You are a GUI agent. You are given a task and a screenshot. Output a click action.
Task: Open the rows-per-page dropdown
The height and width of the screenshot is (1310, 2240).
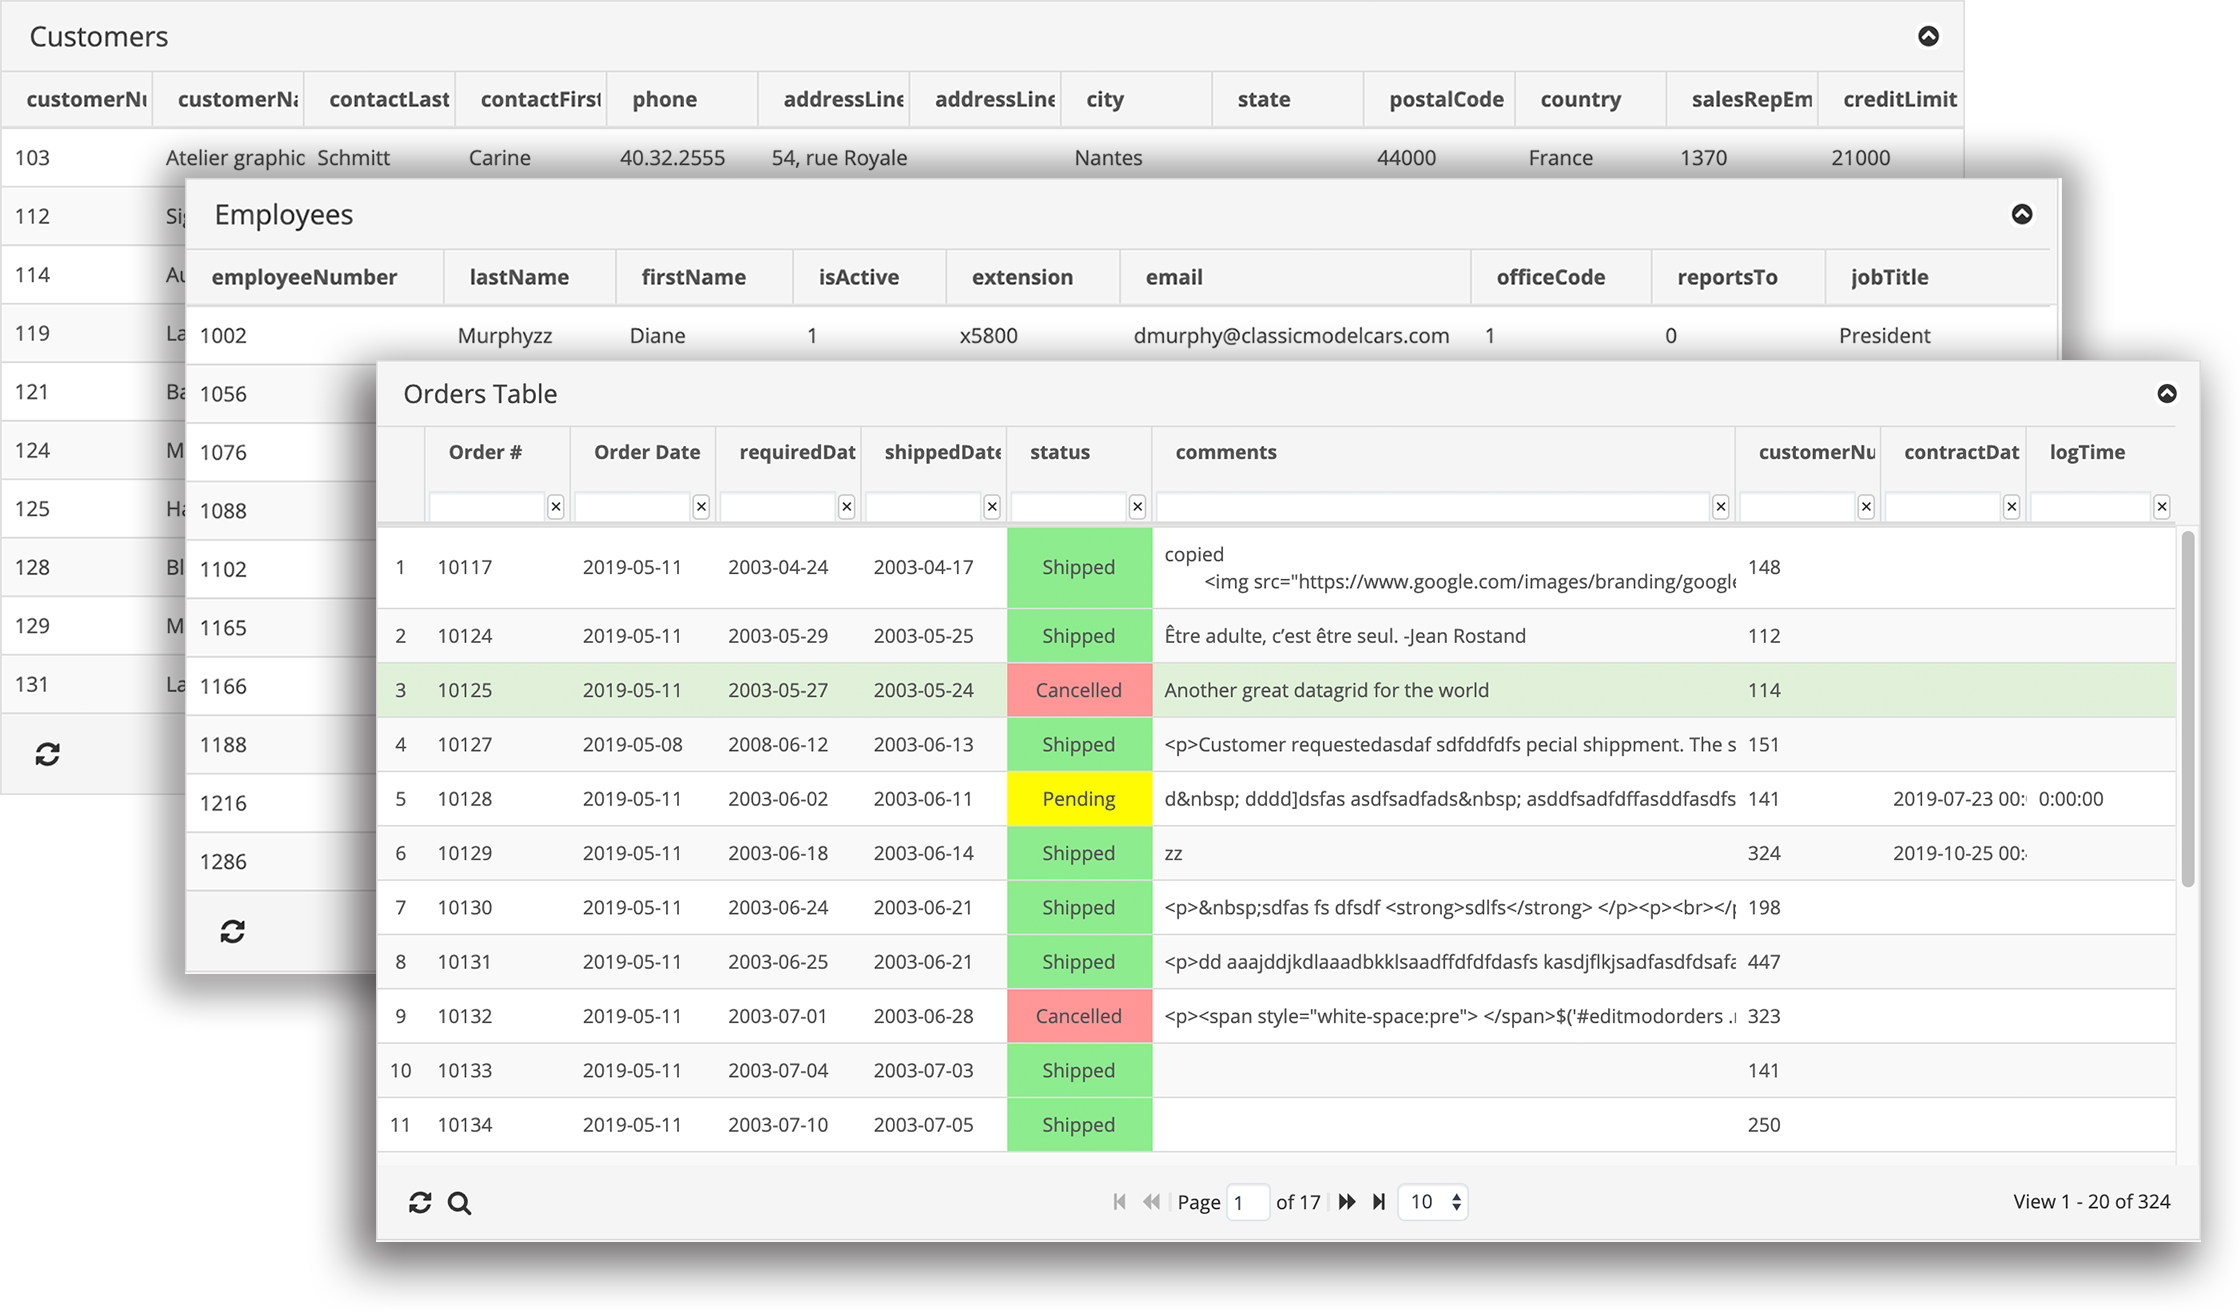pos(1433,1201)
